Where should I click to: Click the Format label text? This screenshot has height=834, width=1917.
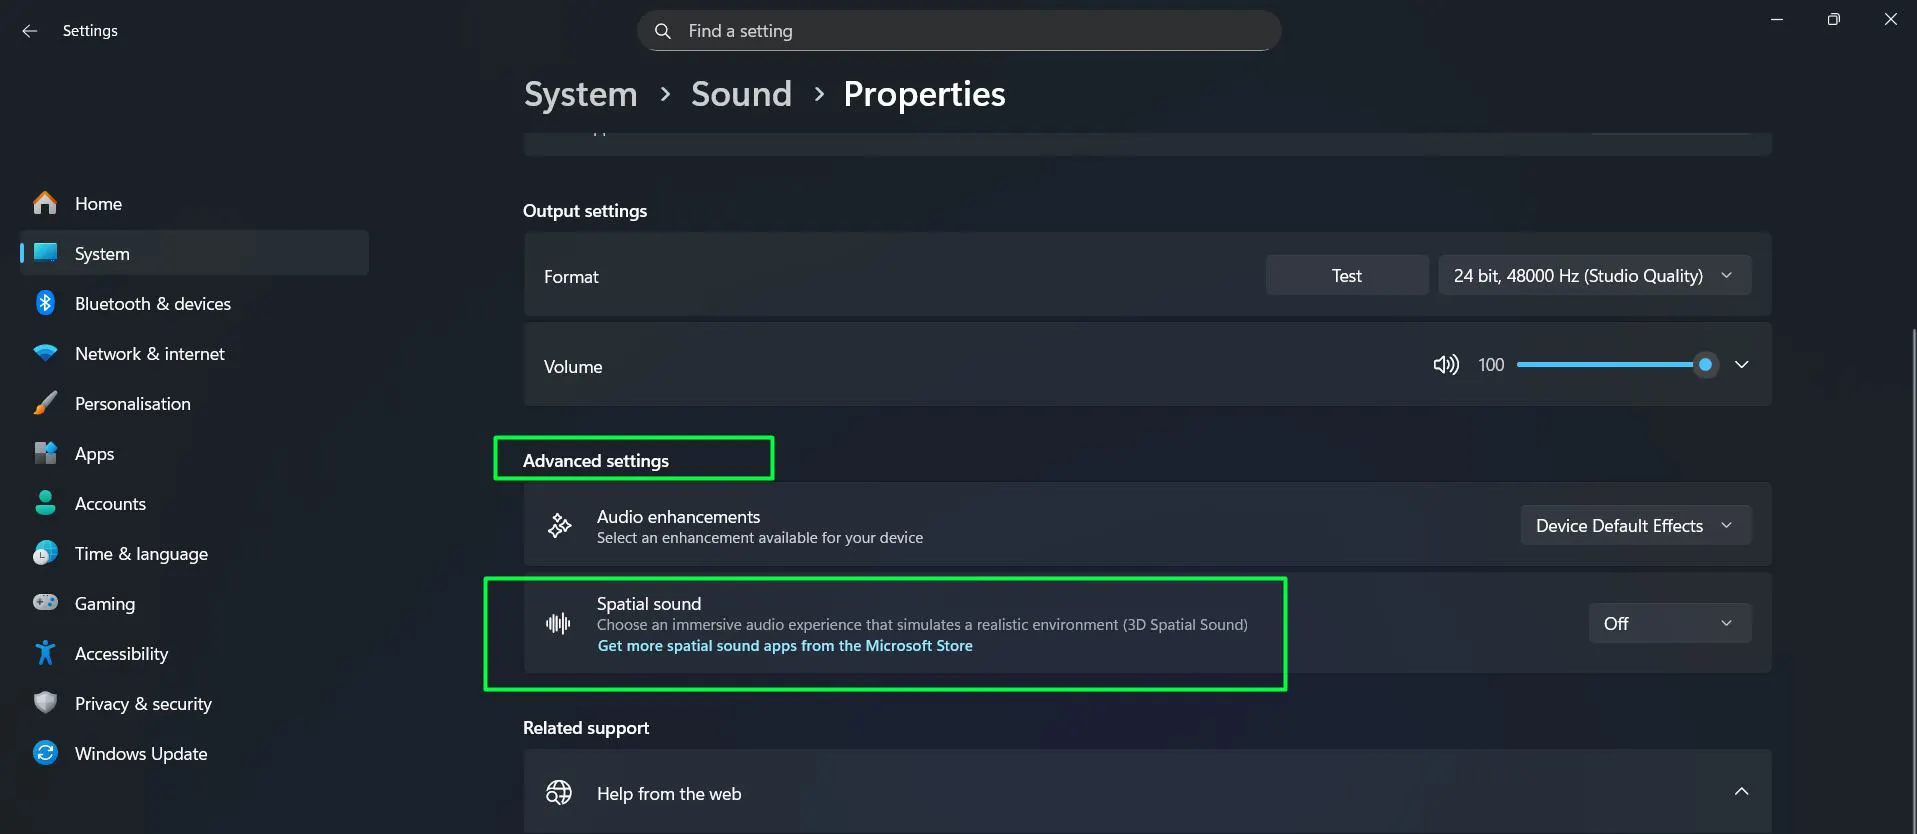[571, 276]
